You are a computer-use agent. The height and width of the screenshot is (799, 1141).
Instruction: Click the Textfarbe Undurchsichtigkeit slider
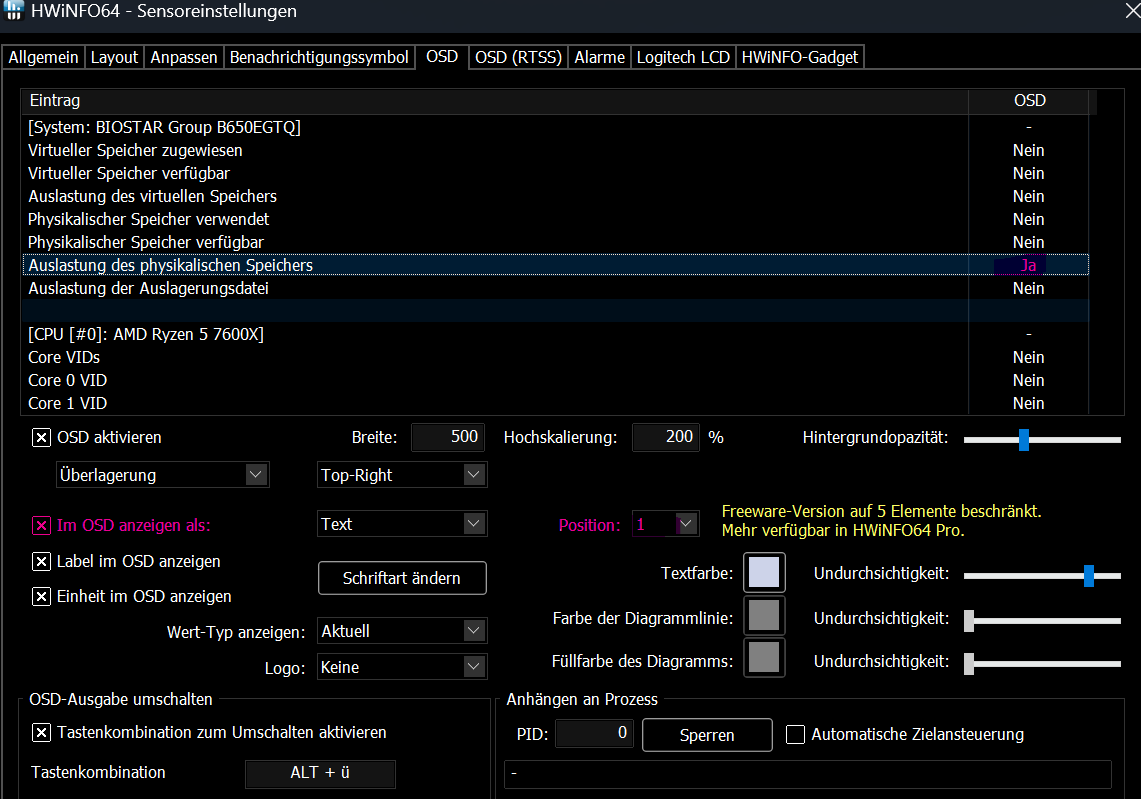click(1042, 576)
